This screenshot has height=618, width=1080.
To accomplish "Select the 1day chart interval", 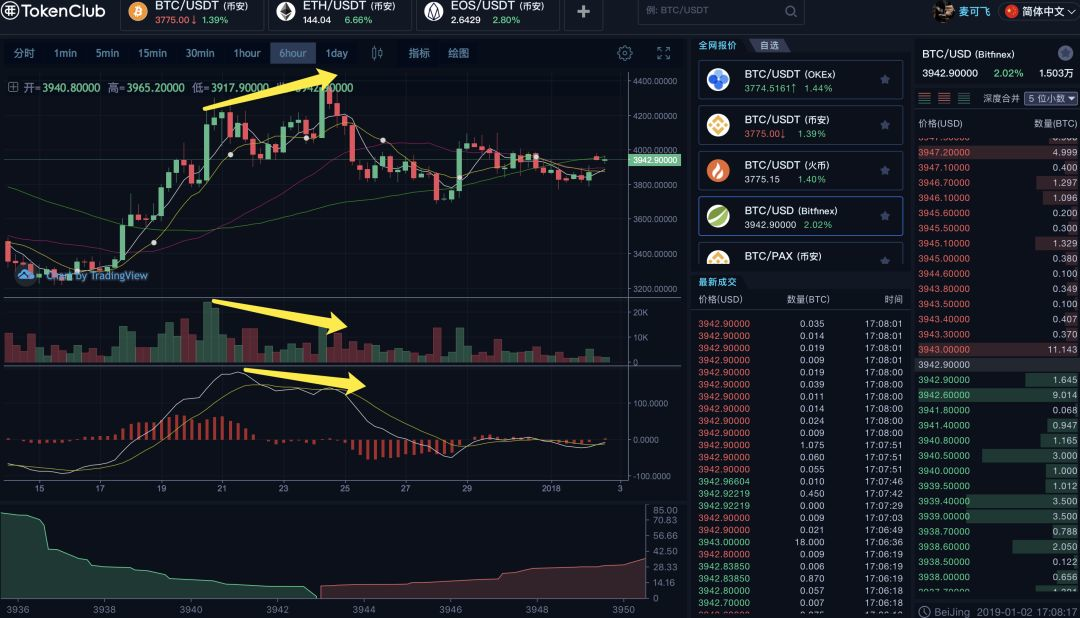I will [x=337, y=53].
